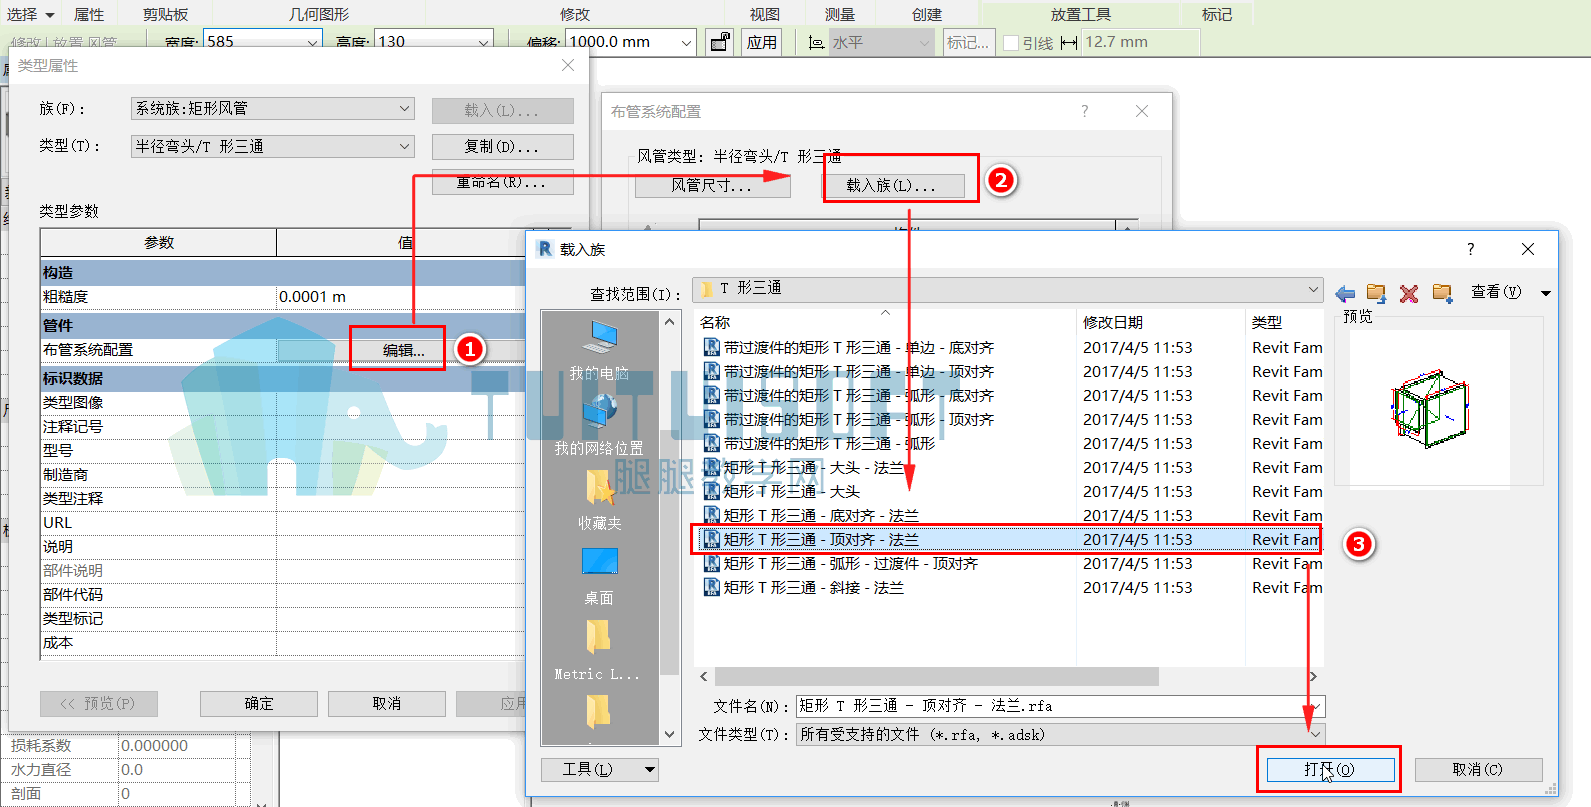Click the 应用 button in options bar

click(762, 42)
